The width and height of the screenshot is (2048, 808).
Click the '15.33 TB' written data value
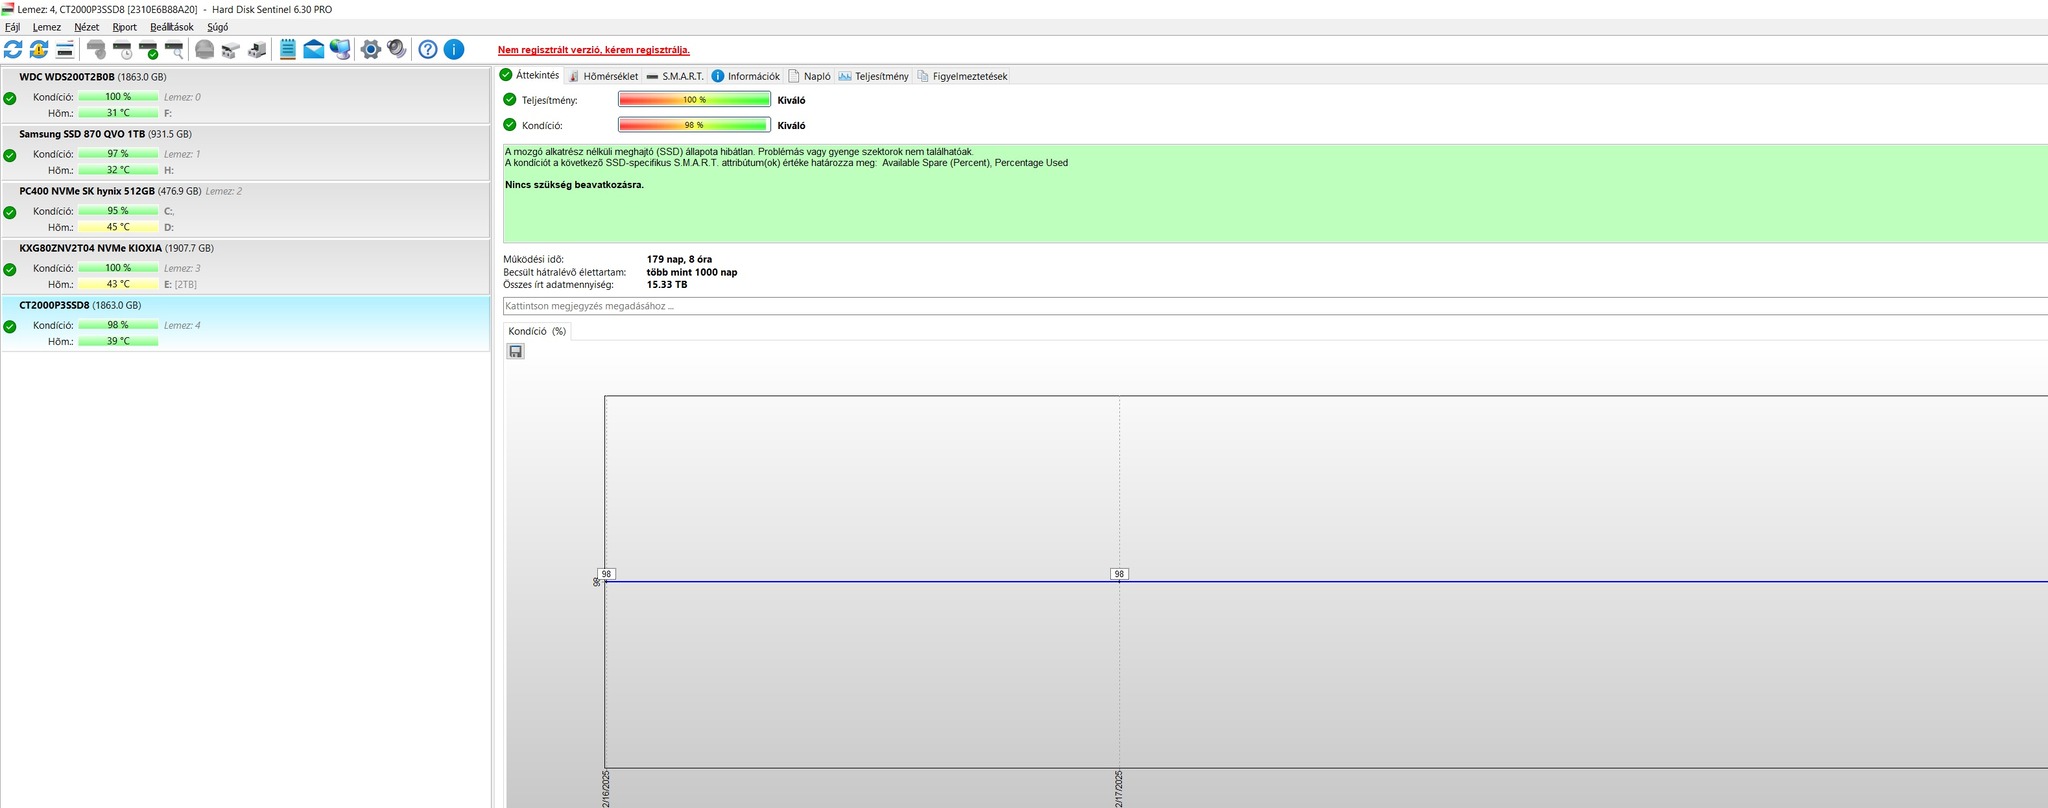(667, 285)
